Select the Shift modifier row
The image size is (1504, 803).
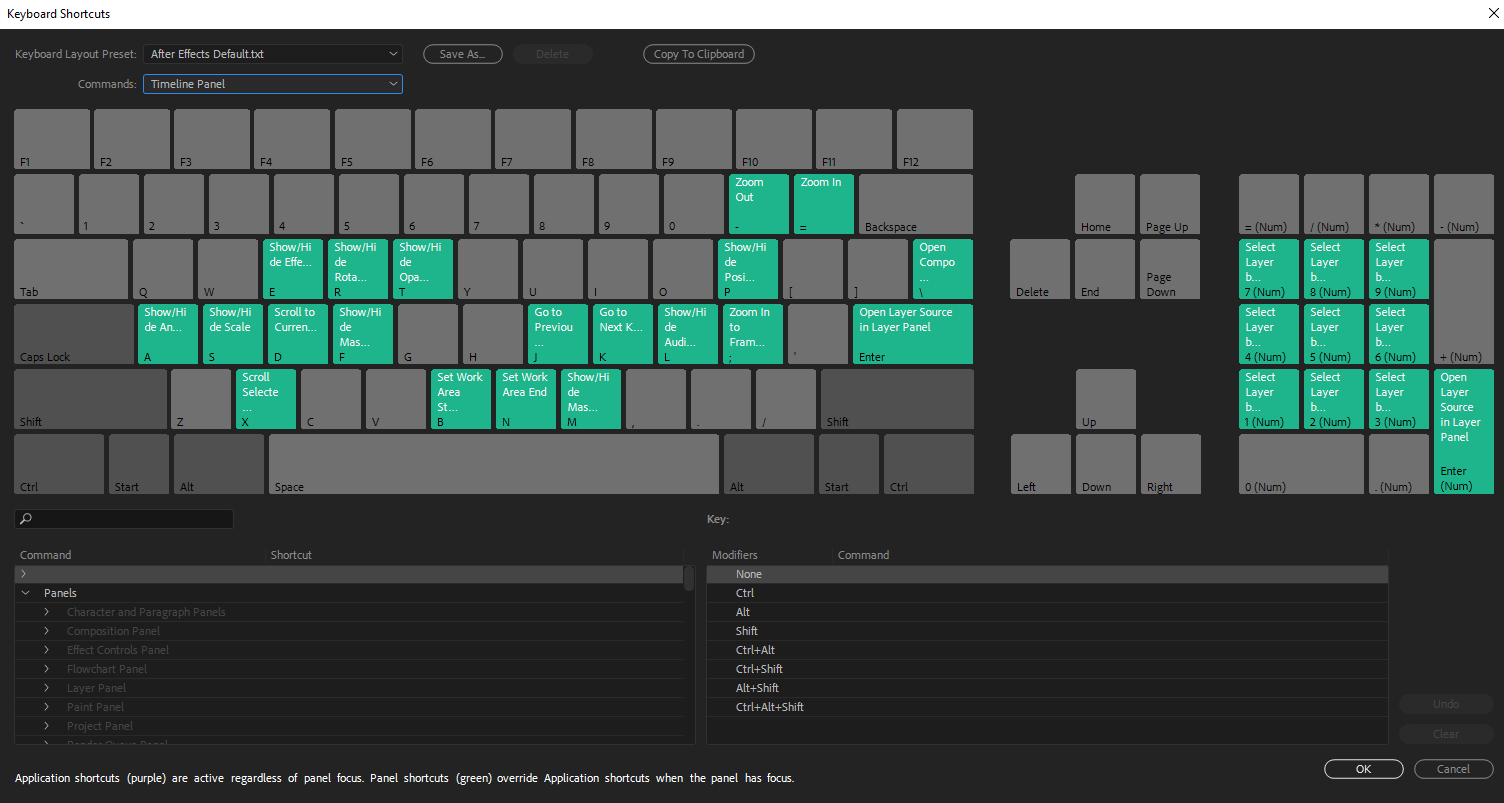(x=1047, y=631)
